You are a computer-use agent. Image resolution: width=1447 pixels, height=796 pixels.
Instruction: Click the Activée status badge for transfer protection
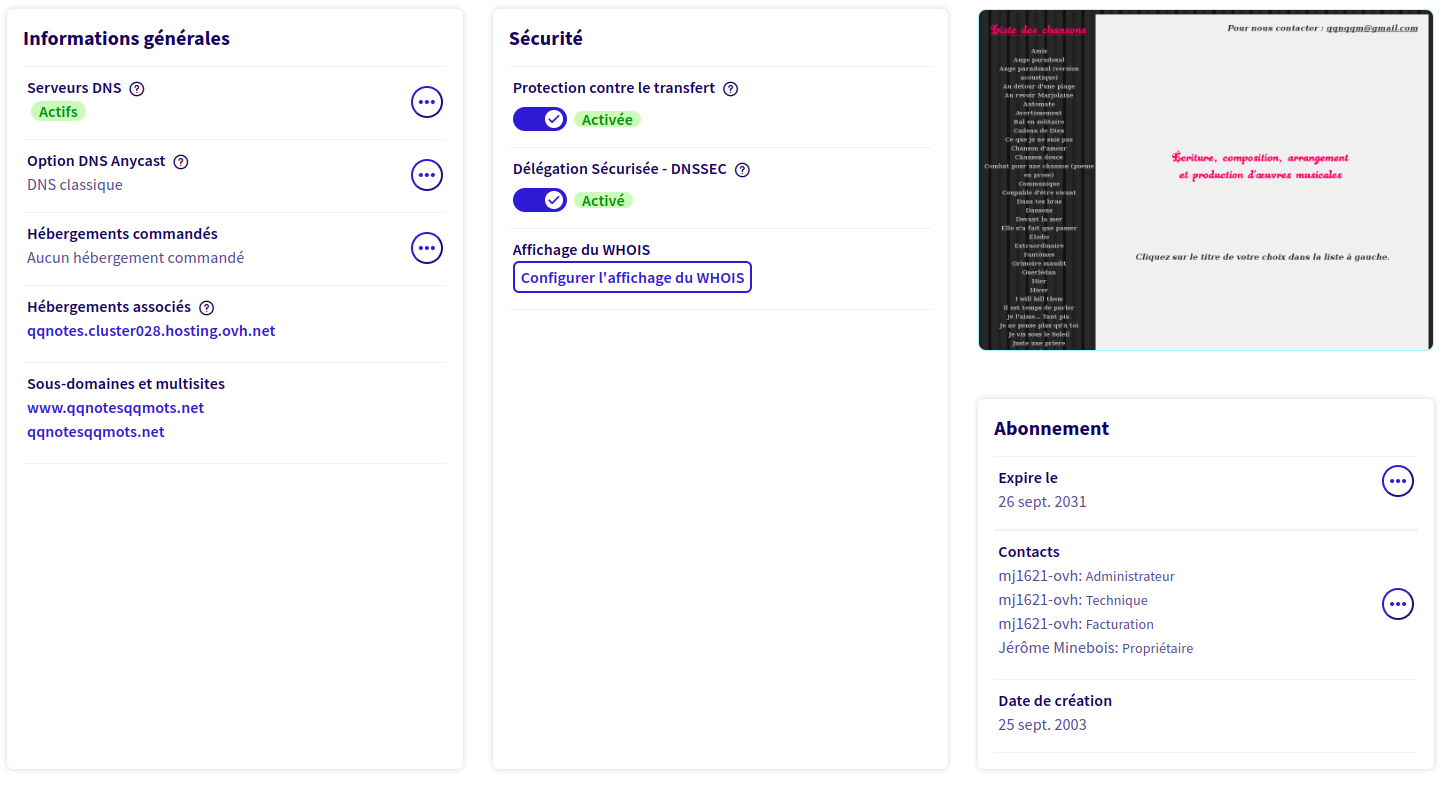click(607, 120)
